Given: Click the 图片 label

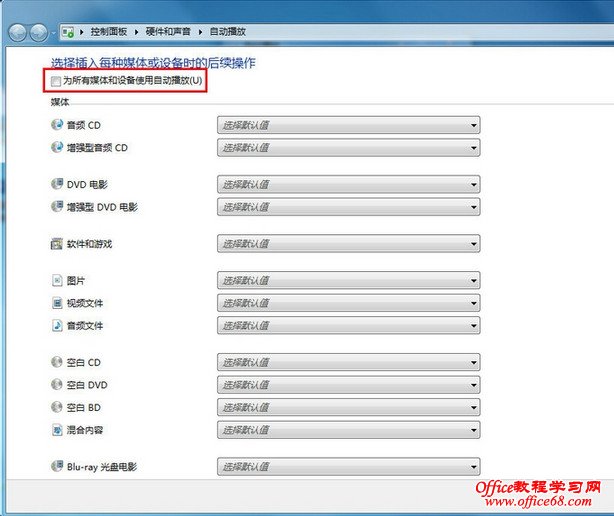Looking at the screenshot, I should [x=76, y=281].
